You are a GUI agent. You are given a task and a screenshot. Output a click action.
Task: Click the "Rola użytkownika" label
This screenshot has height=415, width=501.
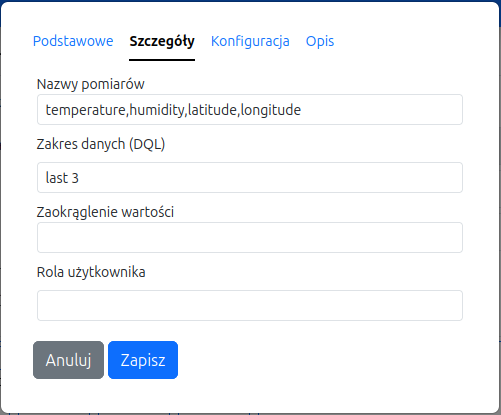tap(91, 272)
